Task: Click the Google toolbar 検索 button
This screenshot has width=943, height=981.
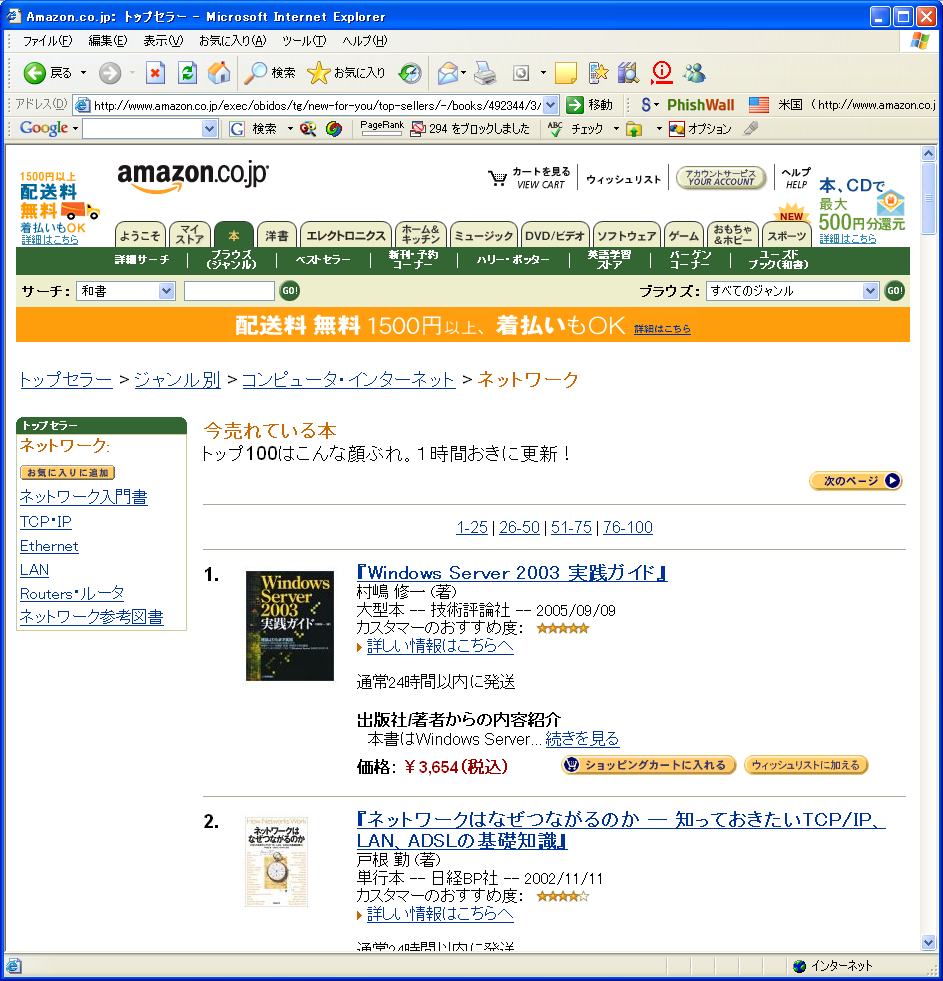Action: 254,129
